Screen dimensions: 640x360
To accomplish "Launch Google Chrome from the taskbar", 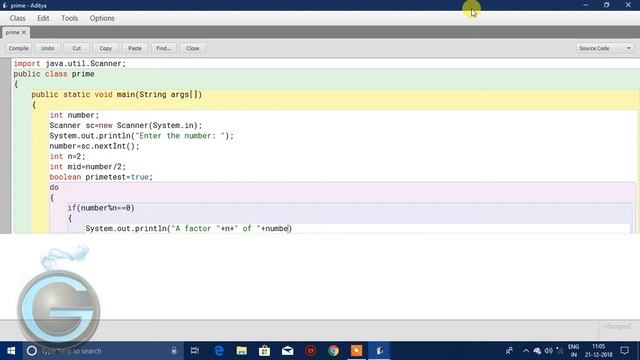I will coord(333,351).
